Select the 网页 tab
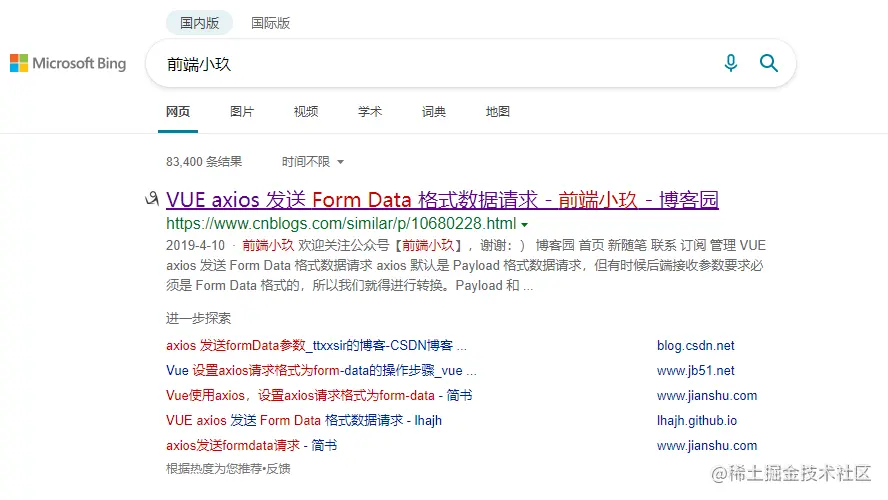Viewport: 888px width, 500px height. pos(178,112)
